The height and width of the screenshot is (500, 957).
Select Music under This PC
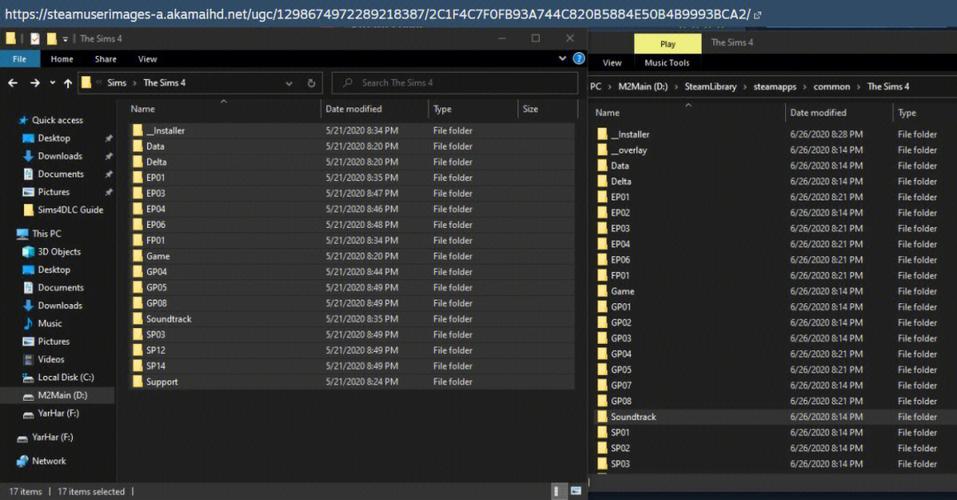point(49,324)
